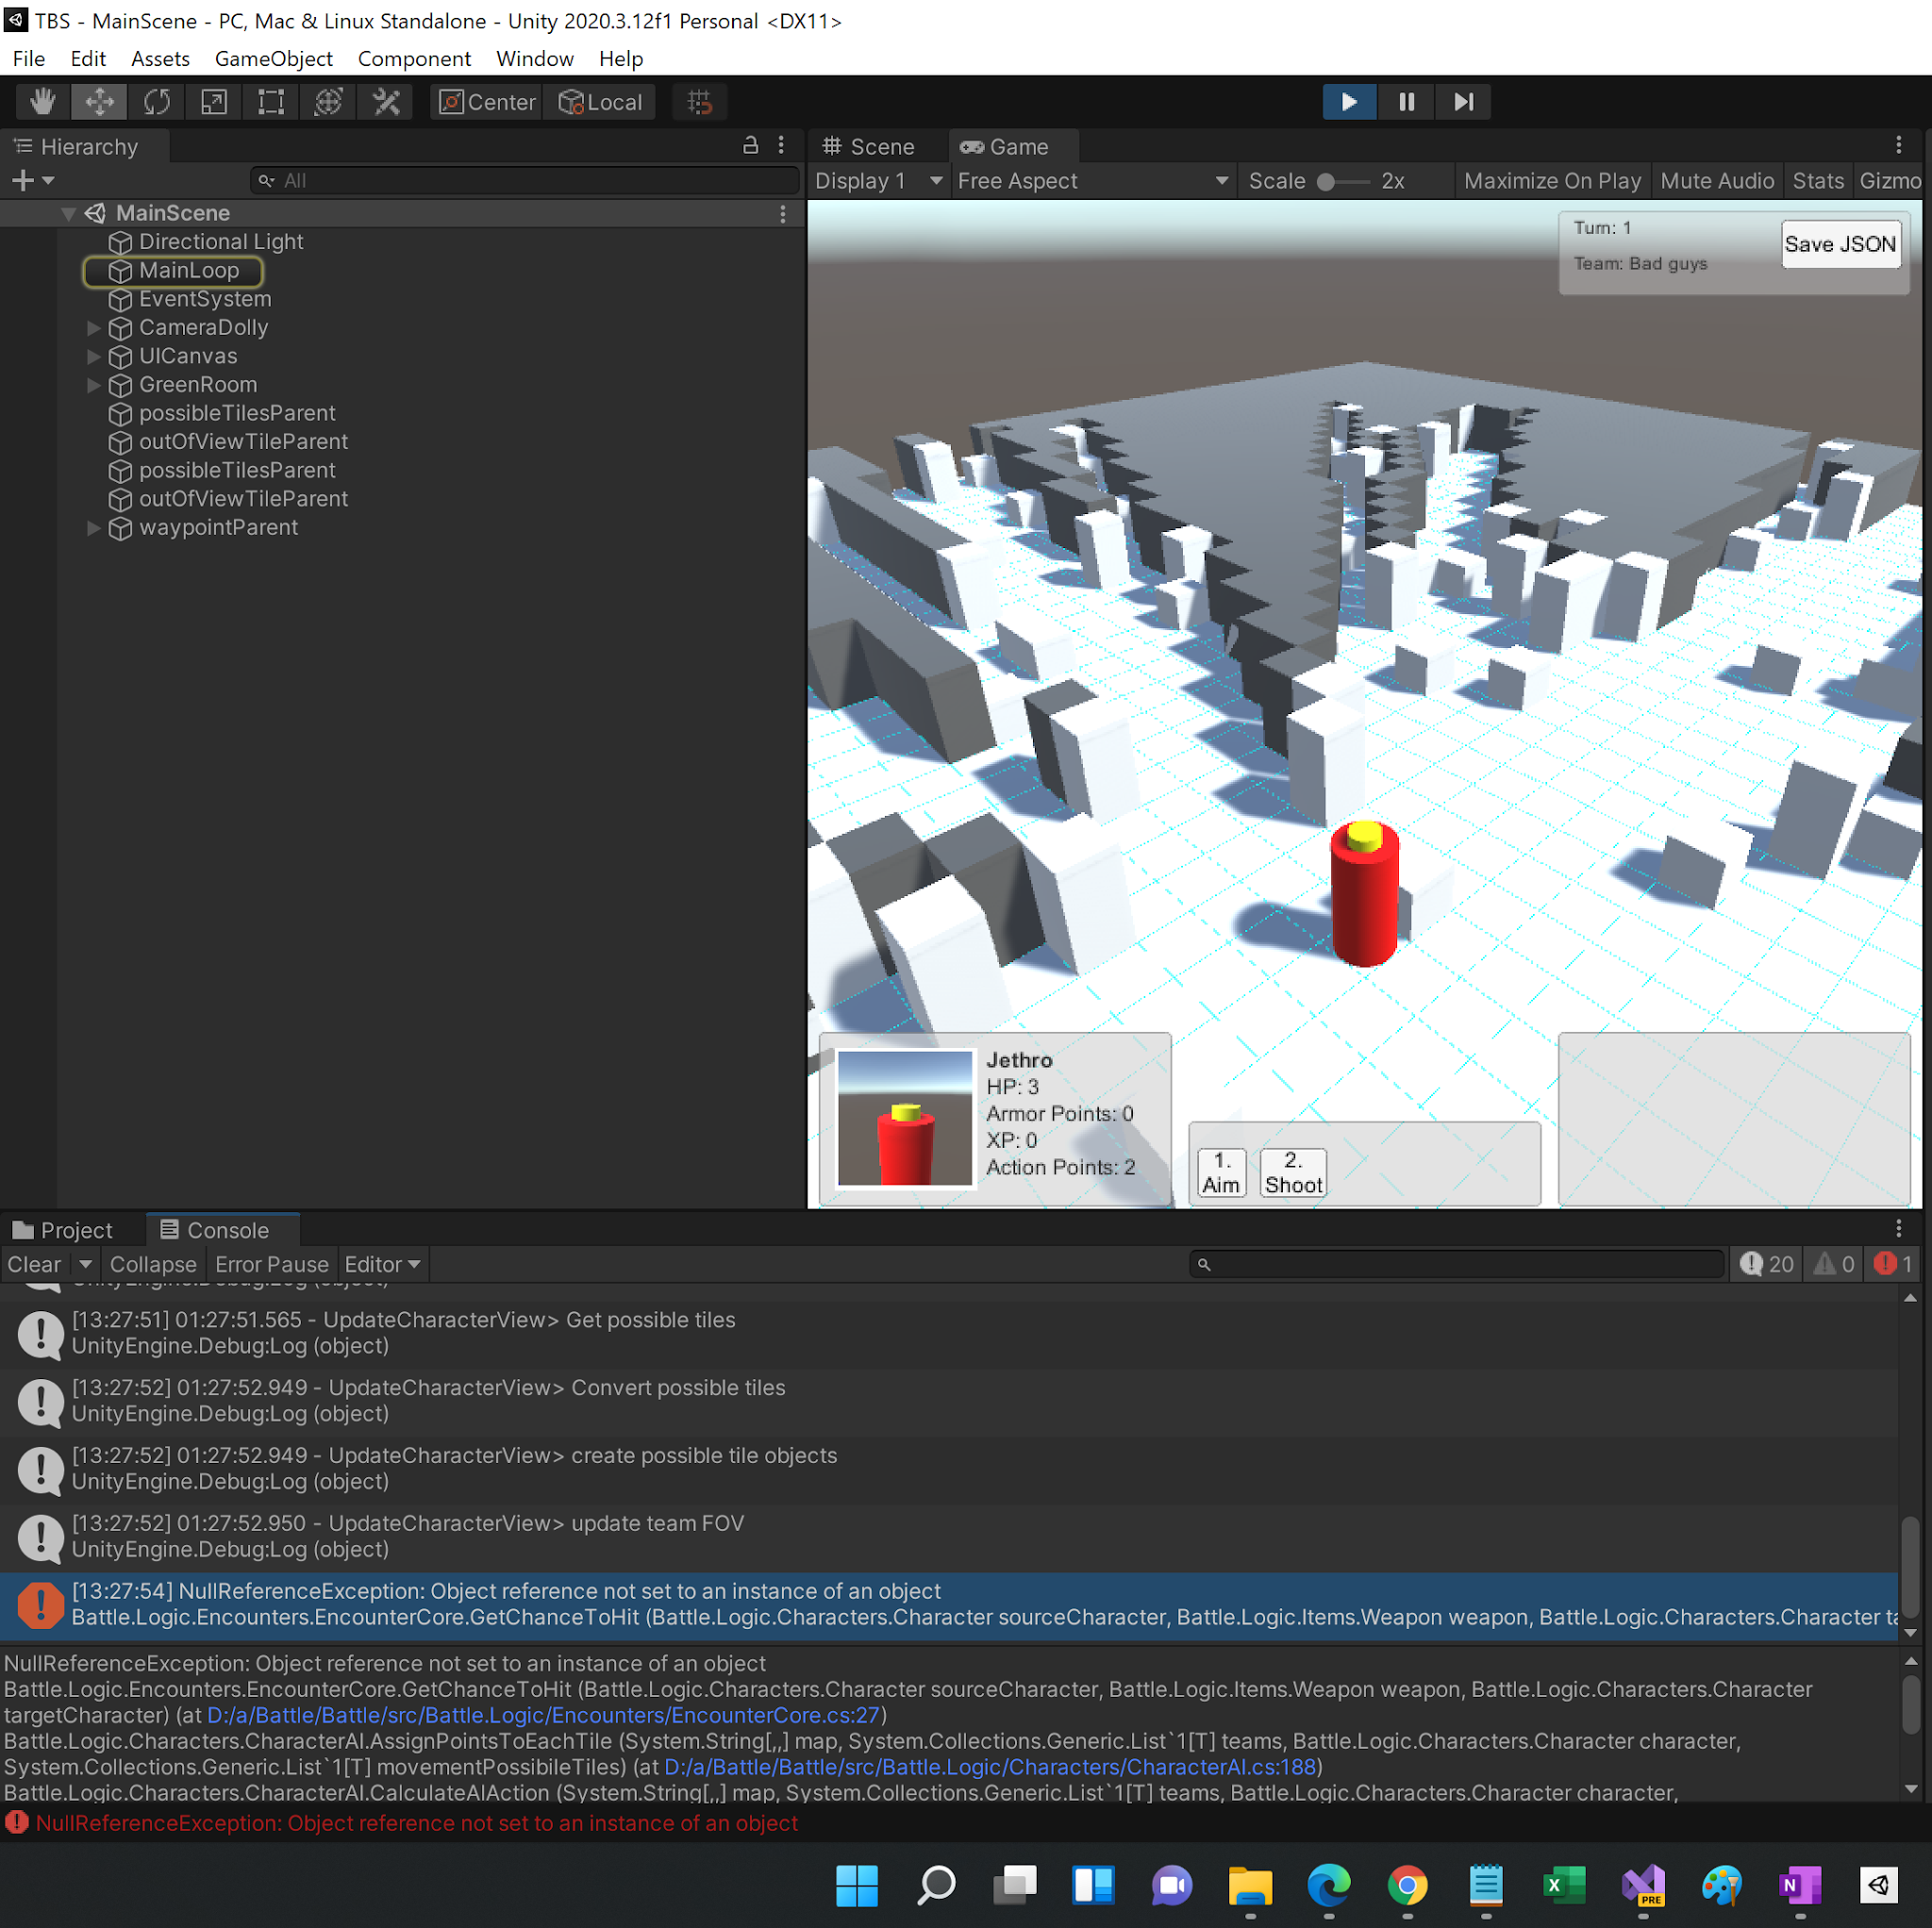The width and height of the screenshot is (1932, 1928).
Task: Select the Rect transform tool
Action: [x=270, y=101]
